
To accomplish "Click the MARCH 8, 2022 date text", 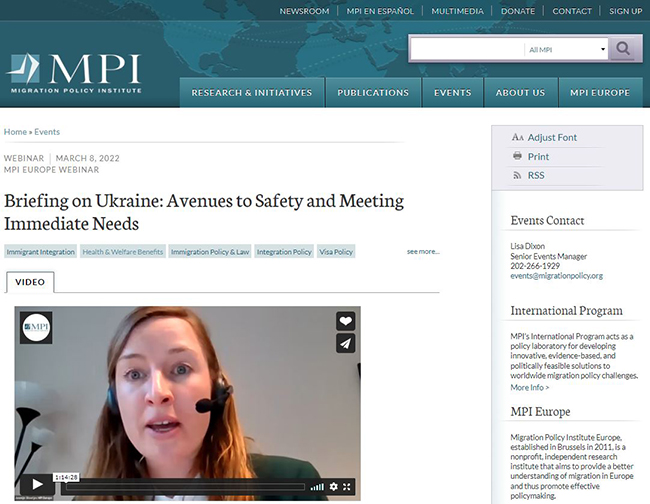I will [x=87, y=158].
